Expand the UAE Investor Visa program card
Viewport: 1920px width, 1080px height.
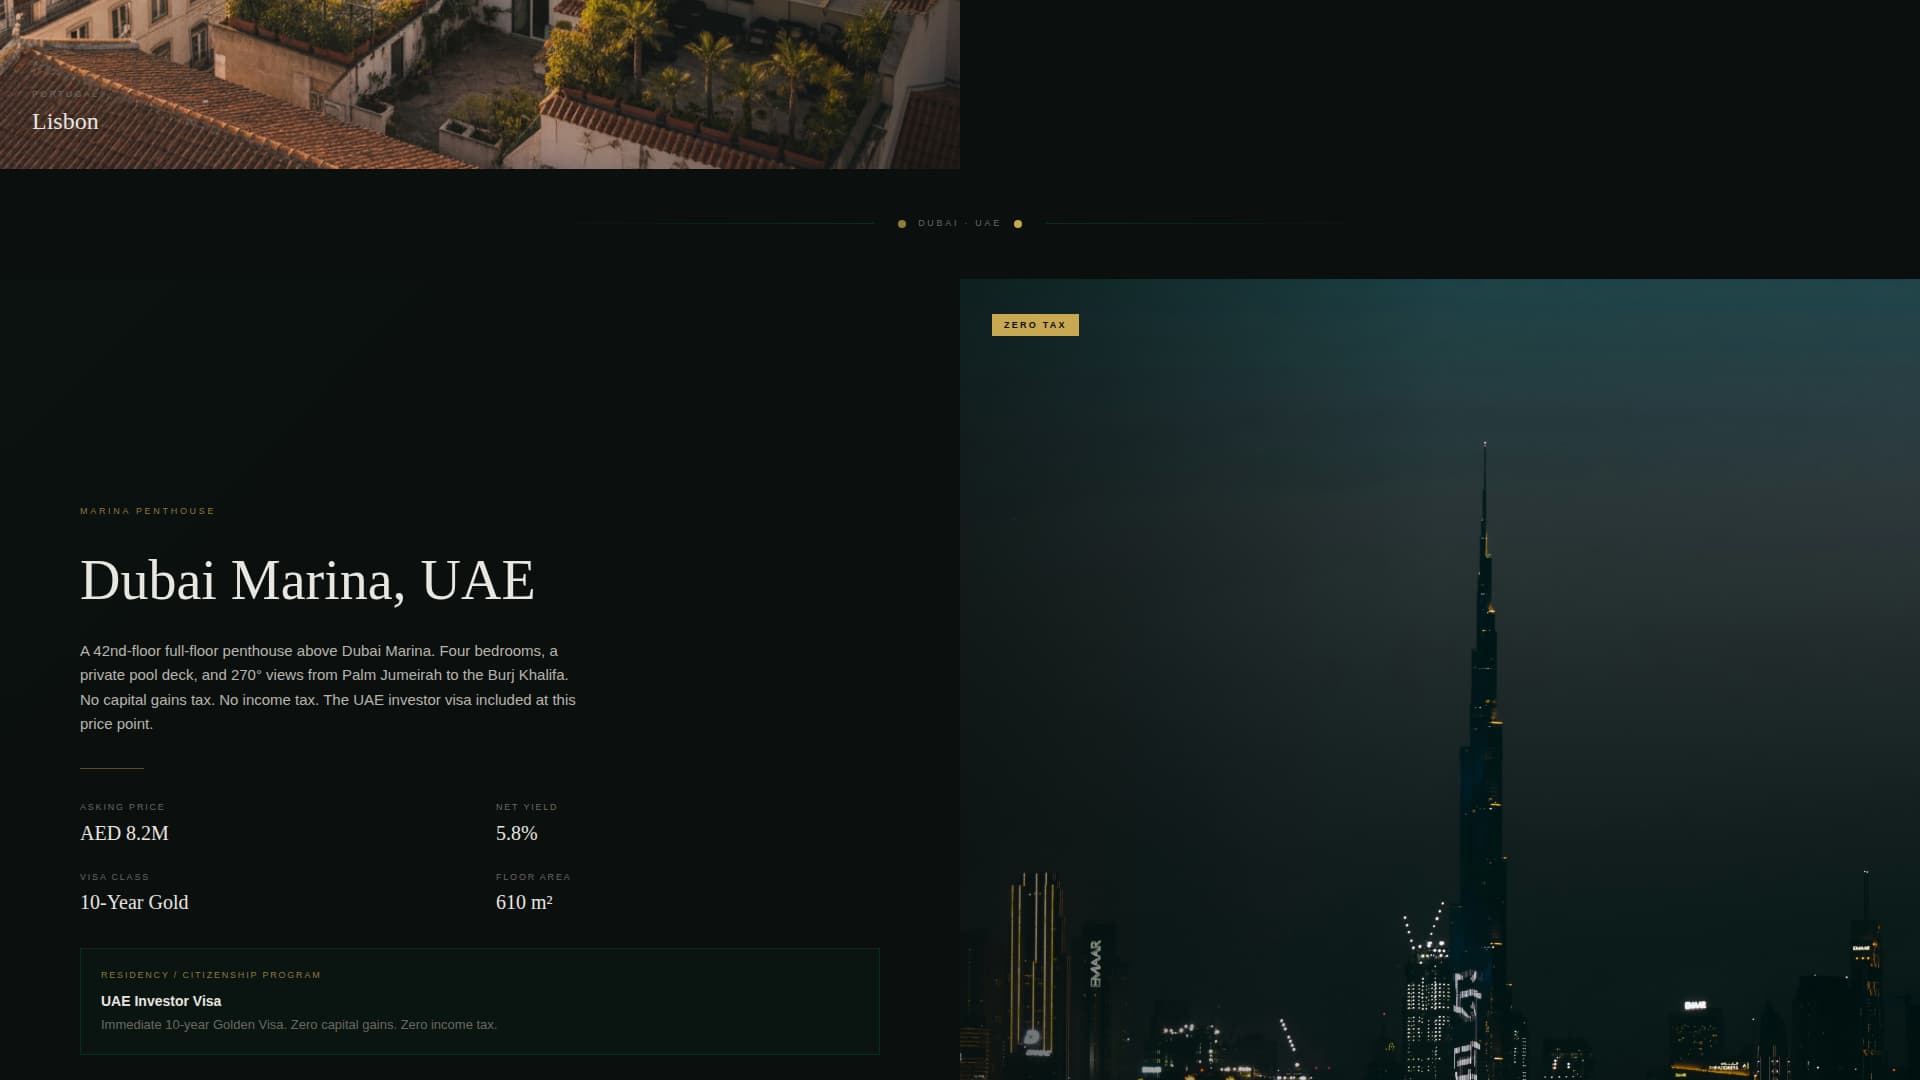click(x=480, y=1001)
